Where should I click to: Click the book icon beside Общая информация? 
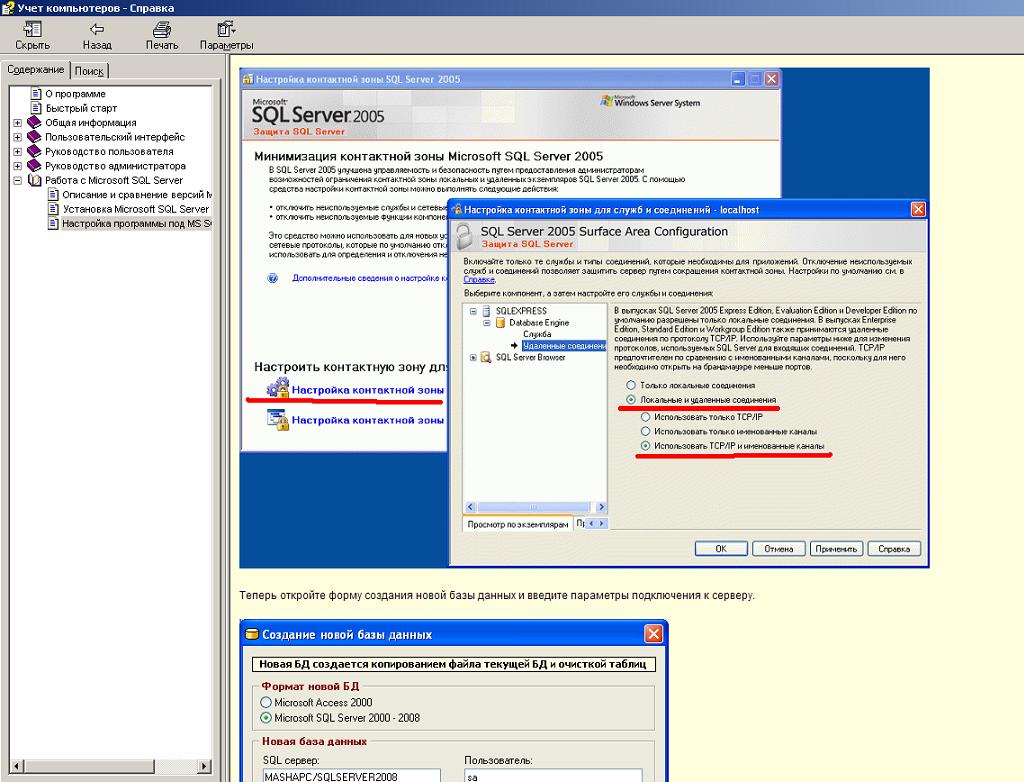click(34, 123)
